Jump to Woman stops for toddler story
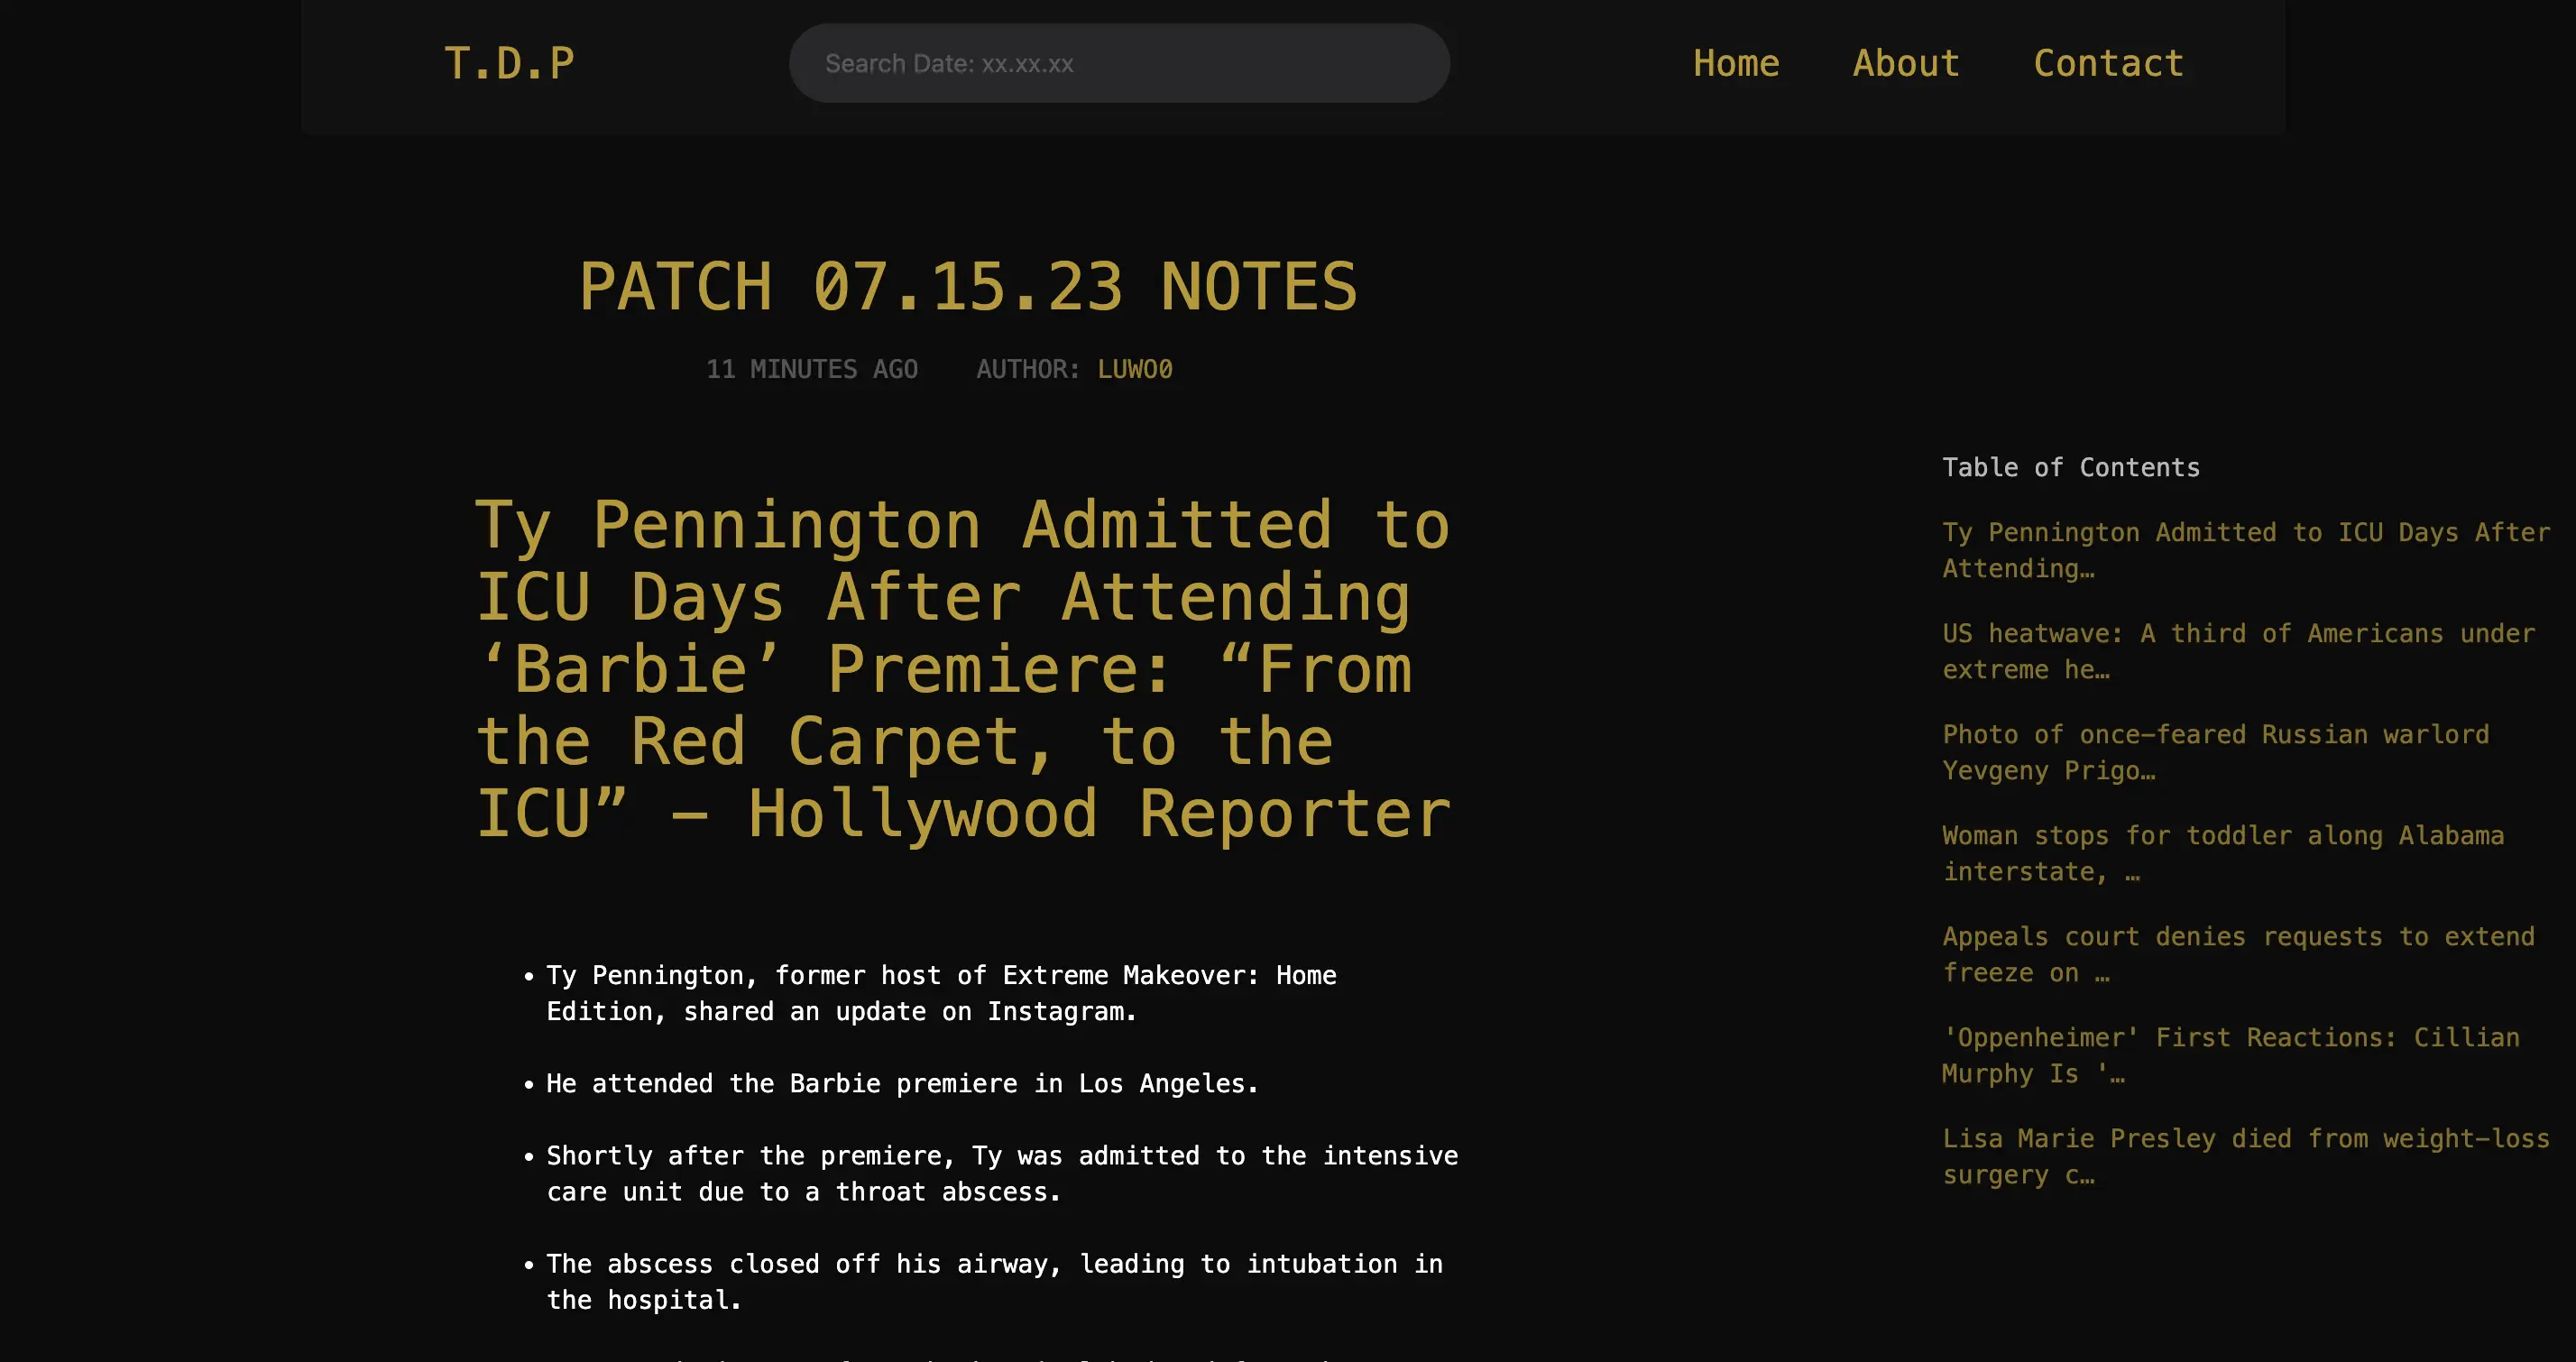Image resolution: width=2576 pixels, height=1362 pixels. click(2222, 853)
